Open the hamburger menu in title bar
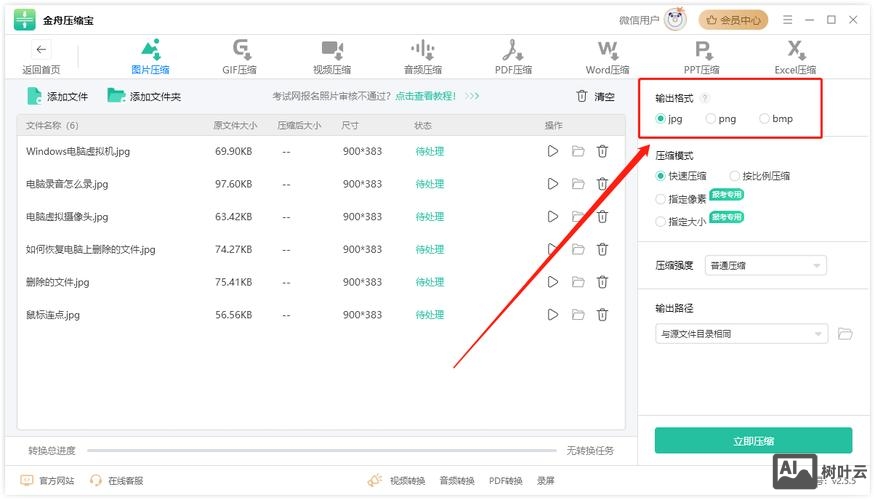 [787, 20]
